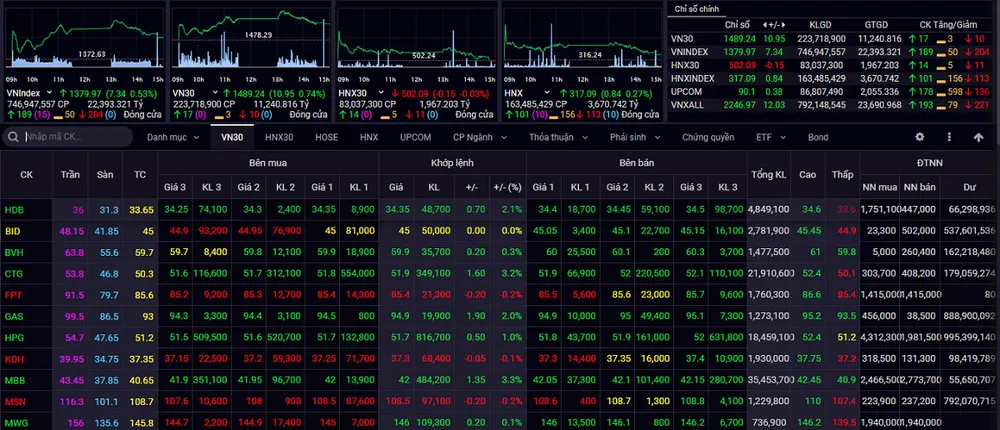Viewport: 1000px width, 430px height.
Task: Open the FPT stock symbol row
Action: [x=14, y=295]
